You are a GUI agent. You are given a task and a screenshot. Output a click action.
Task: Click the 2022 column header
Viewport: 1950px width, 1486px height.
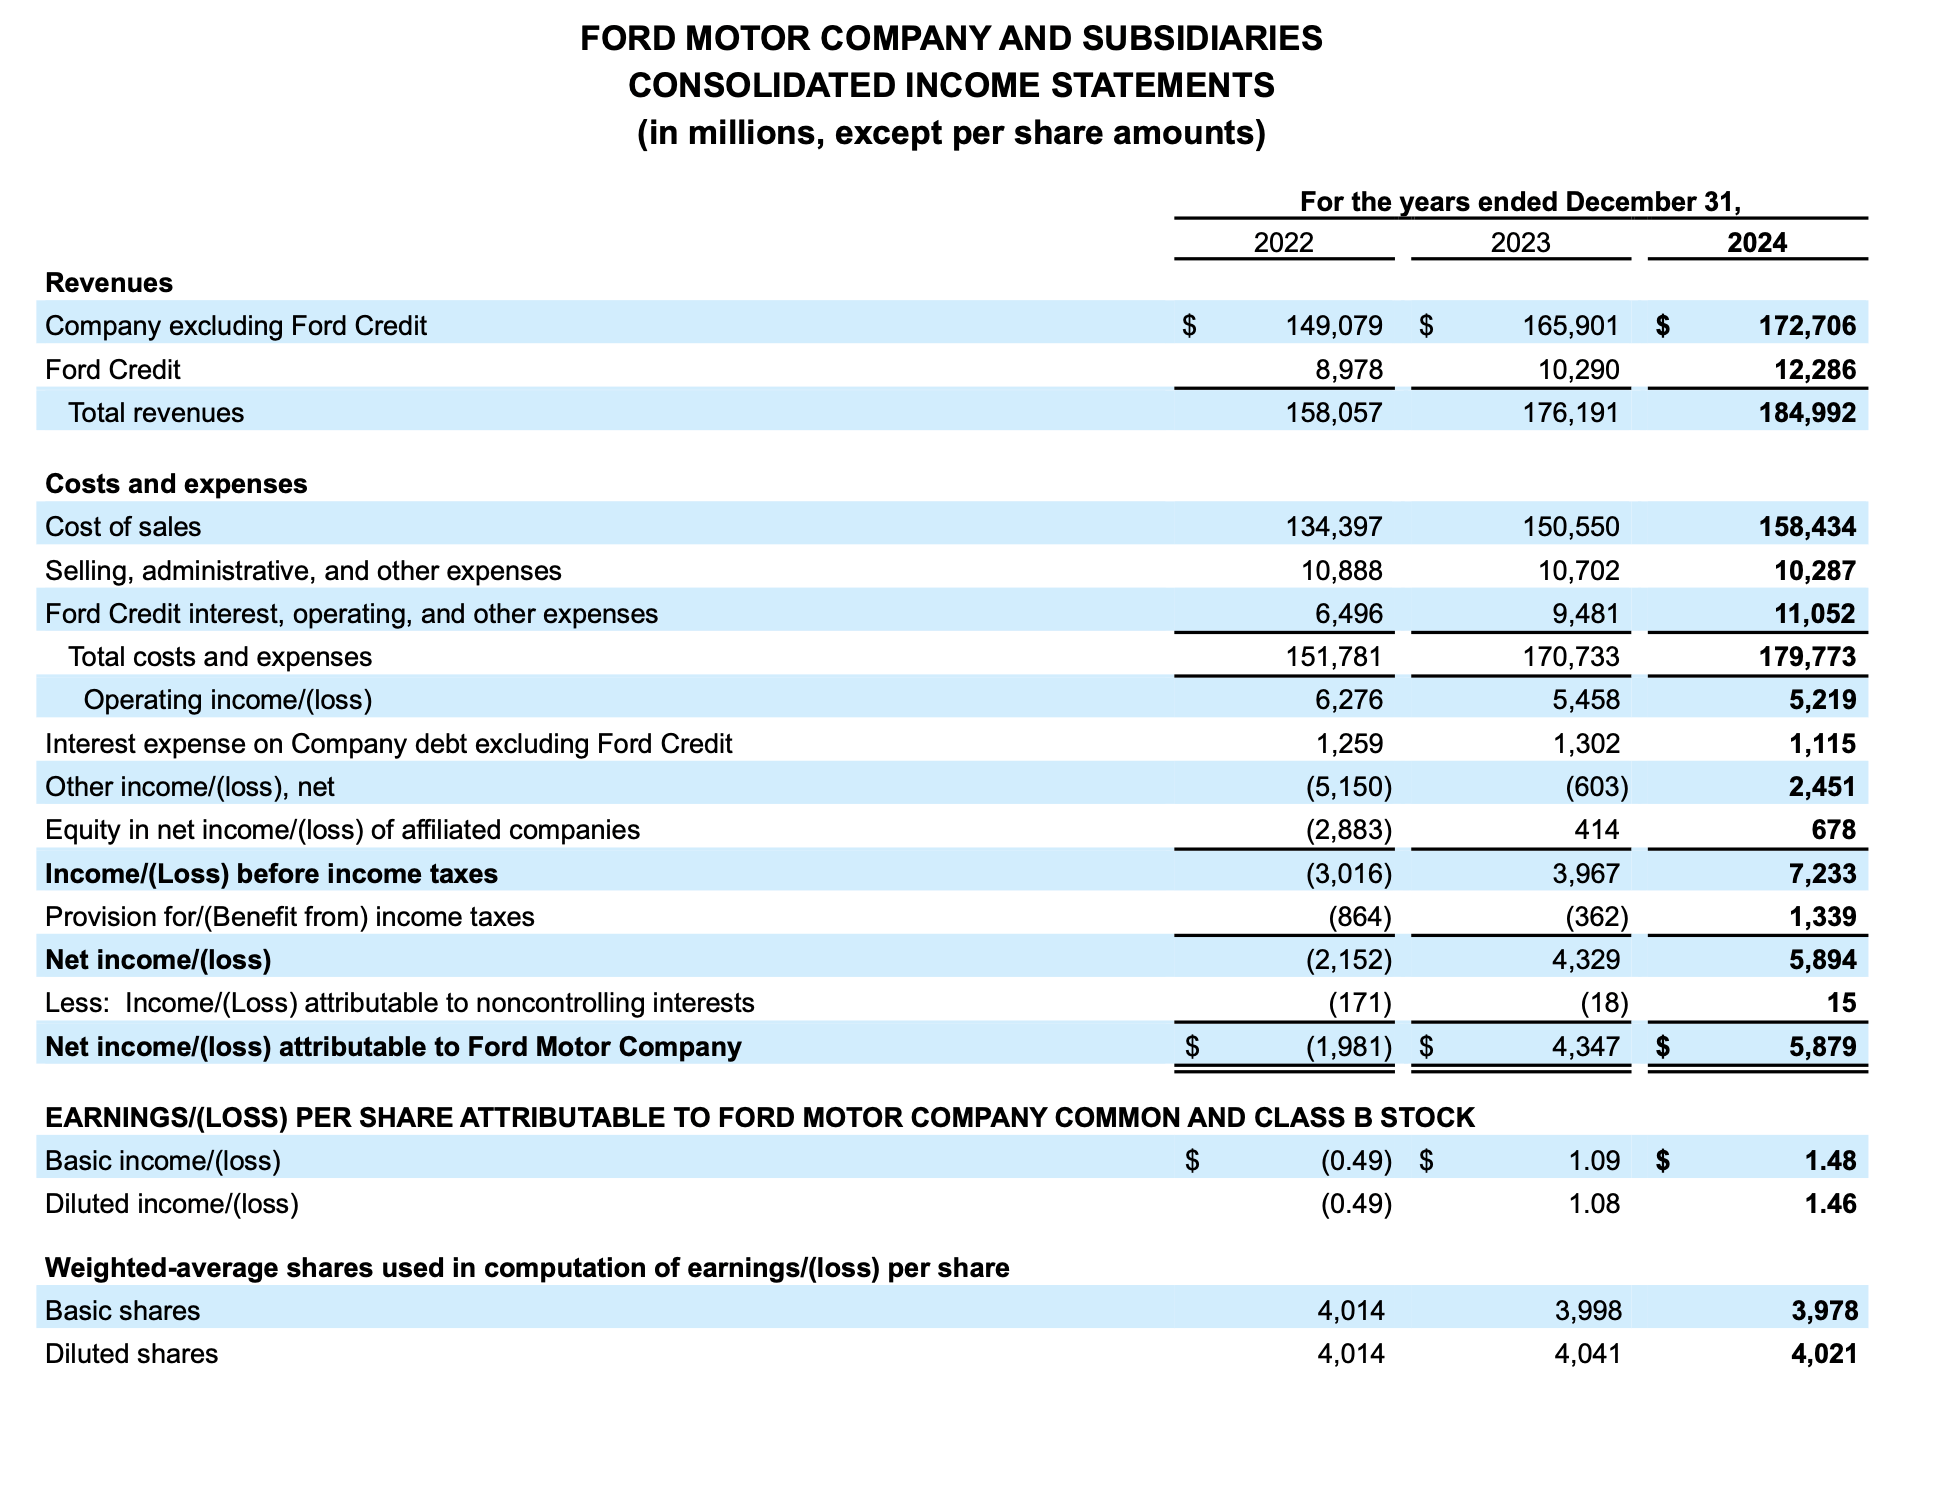coord(1284,243)
